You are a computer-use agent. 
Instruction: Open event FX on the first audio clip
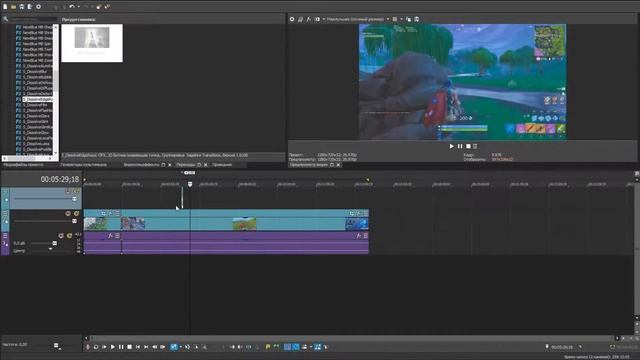[x=110, y=236]
